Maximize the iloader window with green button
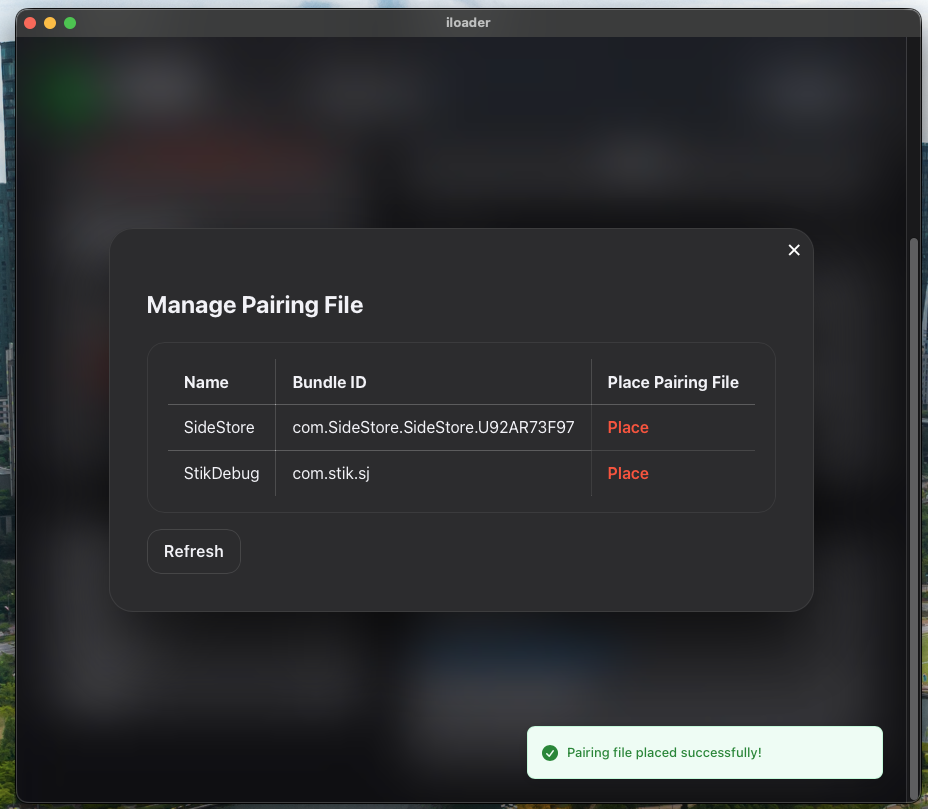 coord(70,23)
